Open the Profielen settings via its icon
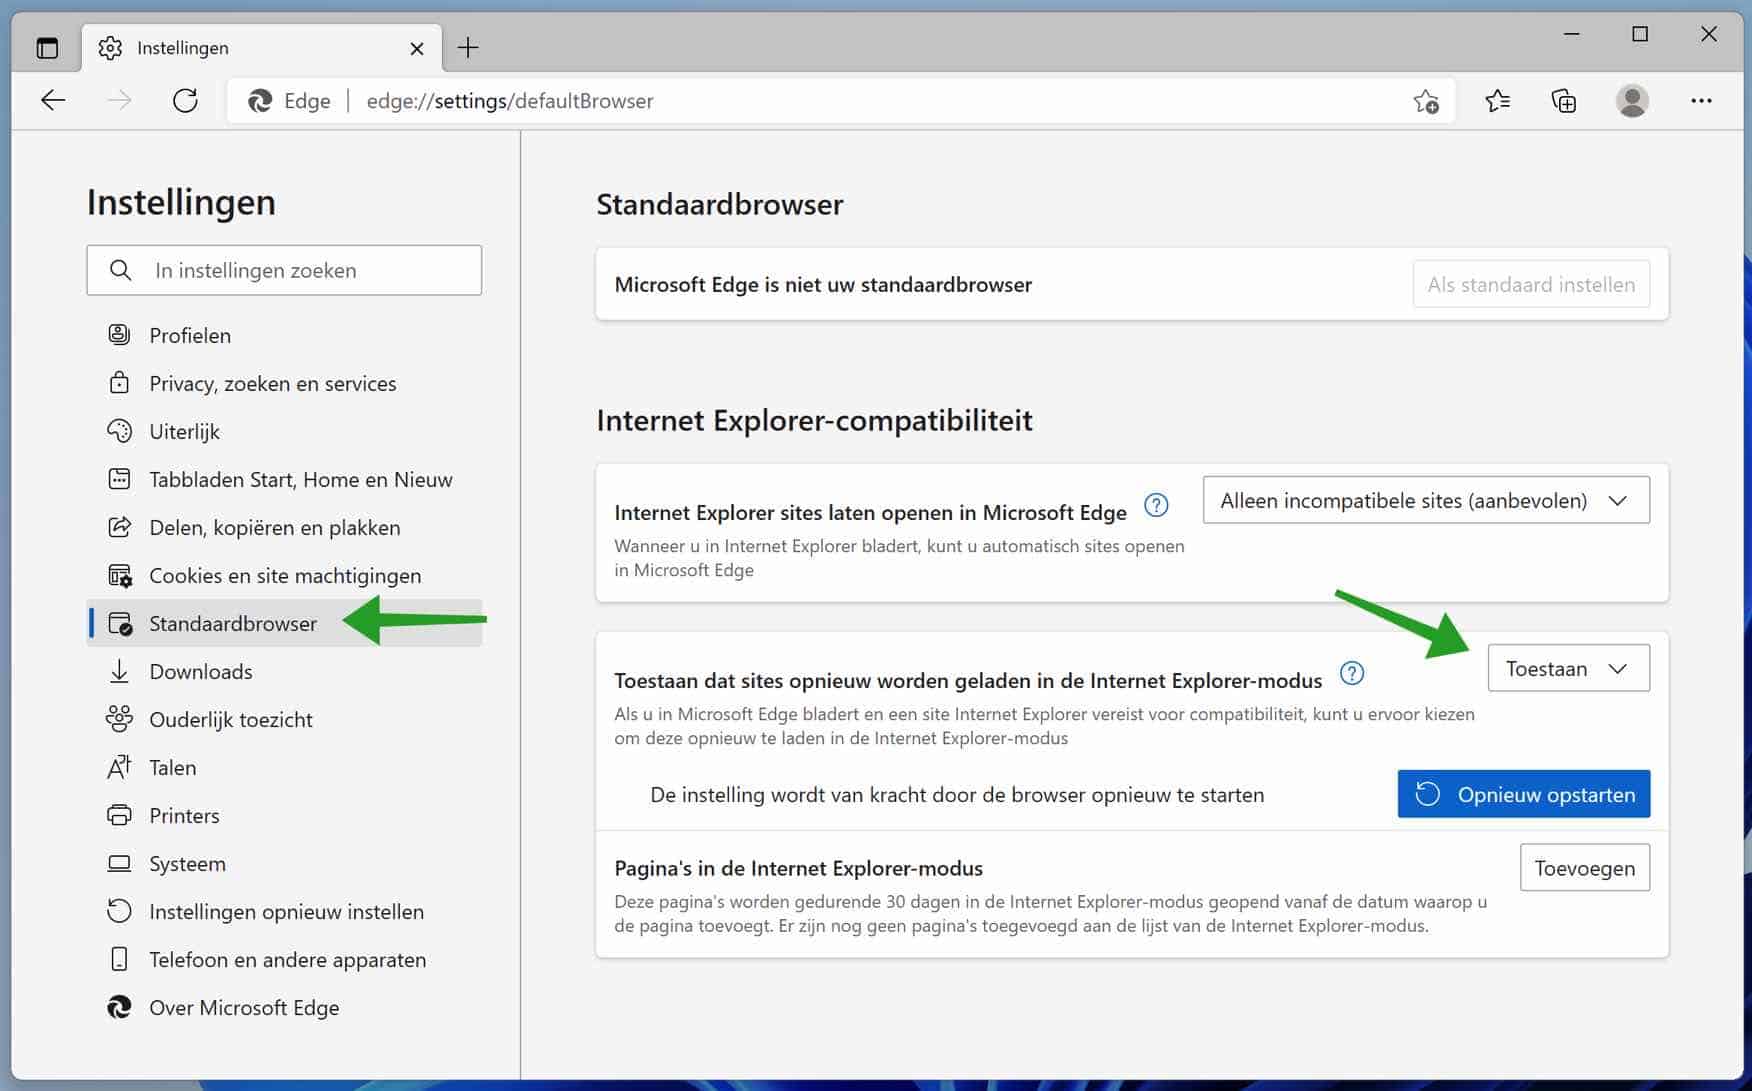This screenshot has width=1752, height=1091. (120, 335)
